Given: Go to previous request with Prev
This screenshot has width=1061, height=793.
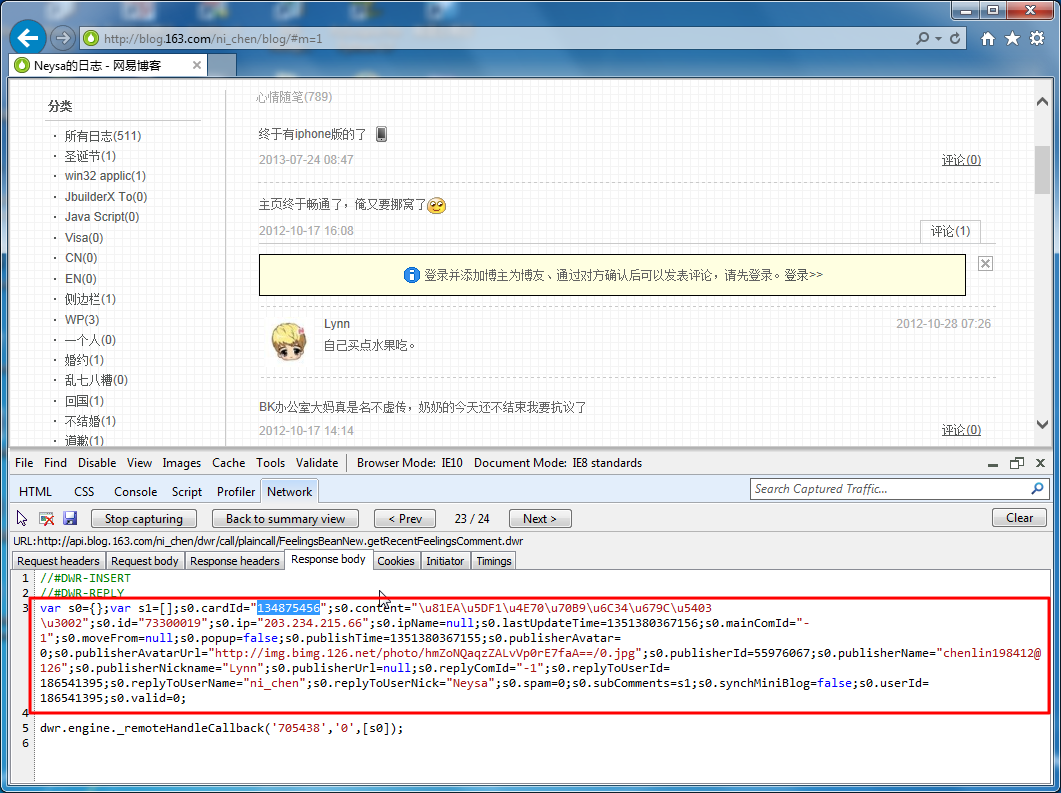Looking at the screenshot, I should [405, 518].
